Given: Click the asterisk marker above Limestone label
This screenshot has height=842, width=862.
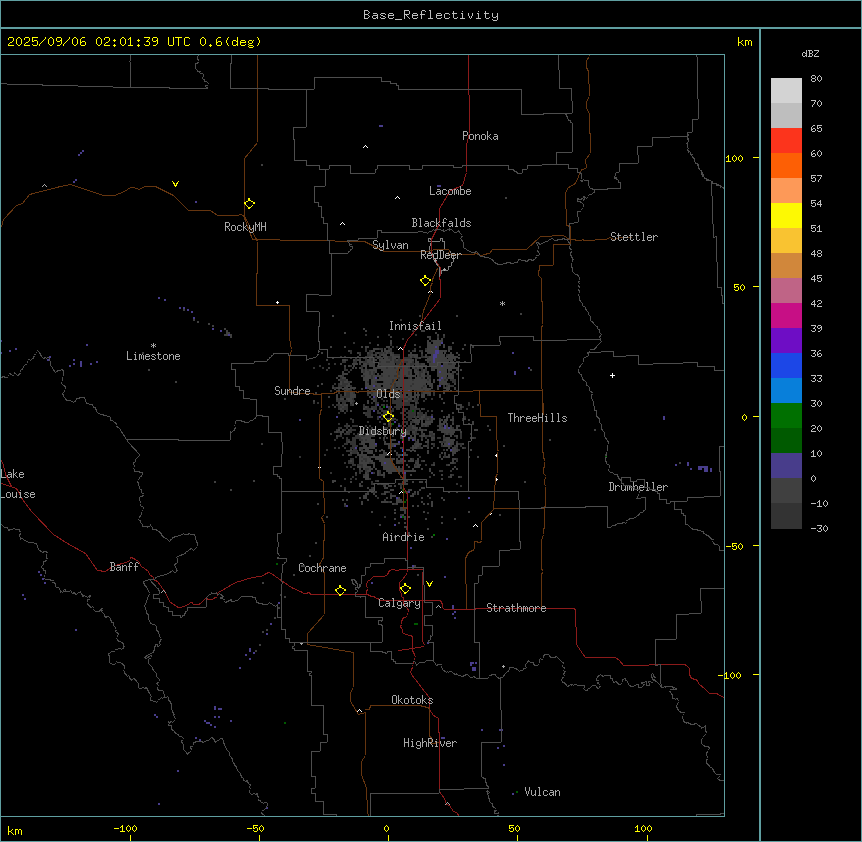Looking at the screenshot, I should coord(153,346).
